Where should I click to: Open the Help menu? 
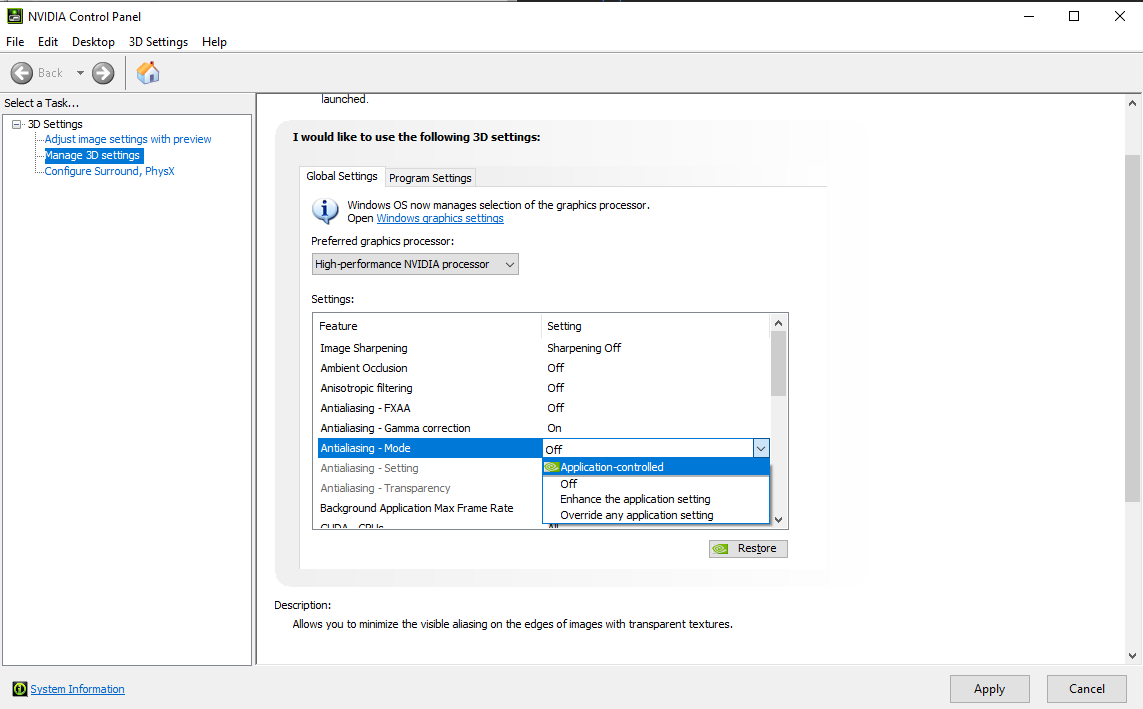214,42
